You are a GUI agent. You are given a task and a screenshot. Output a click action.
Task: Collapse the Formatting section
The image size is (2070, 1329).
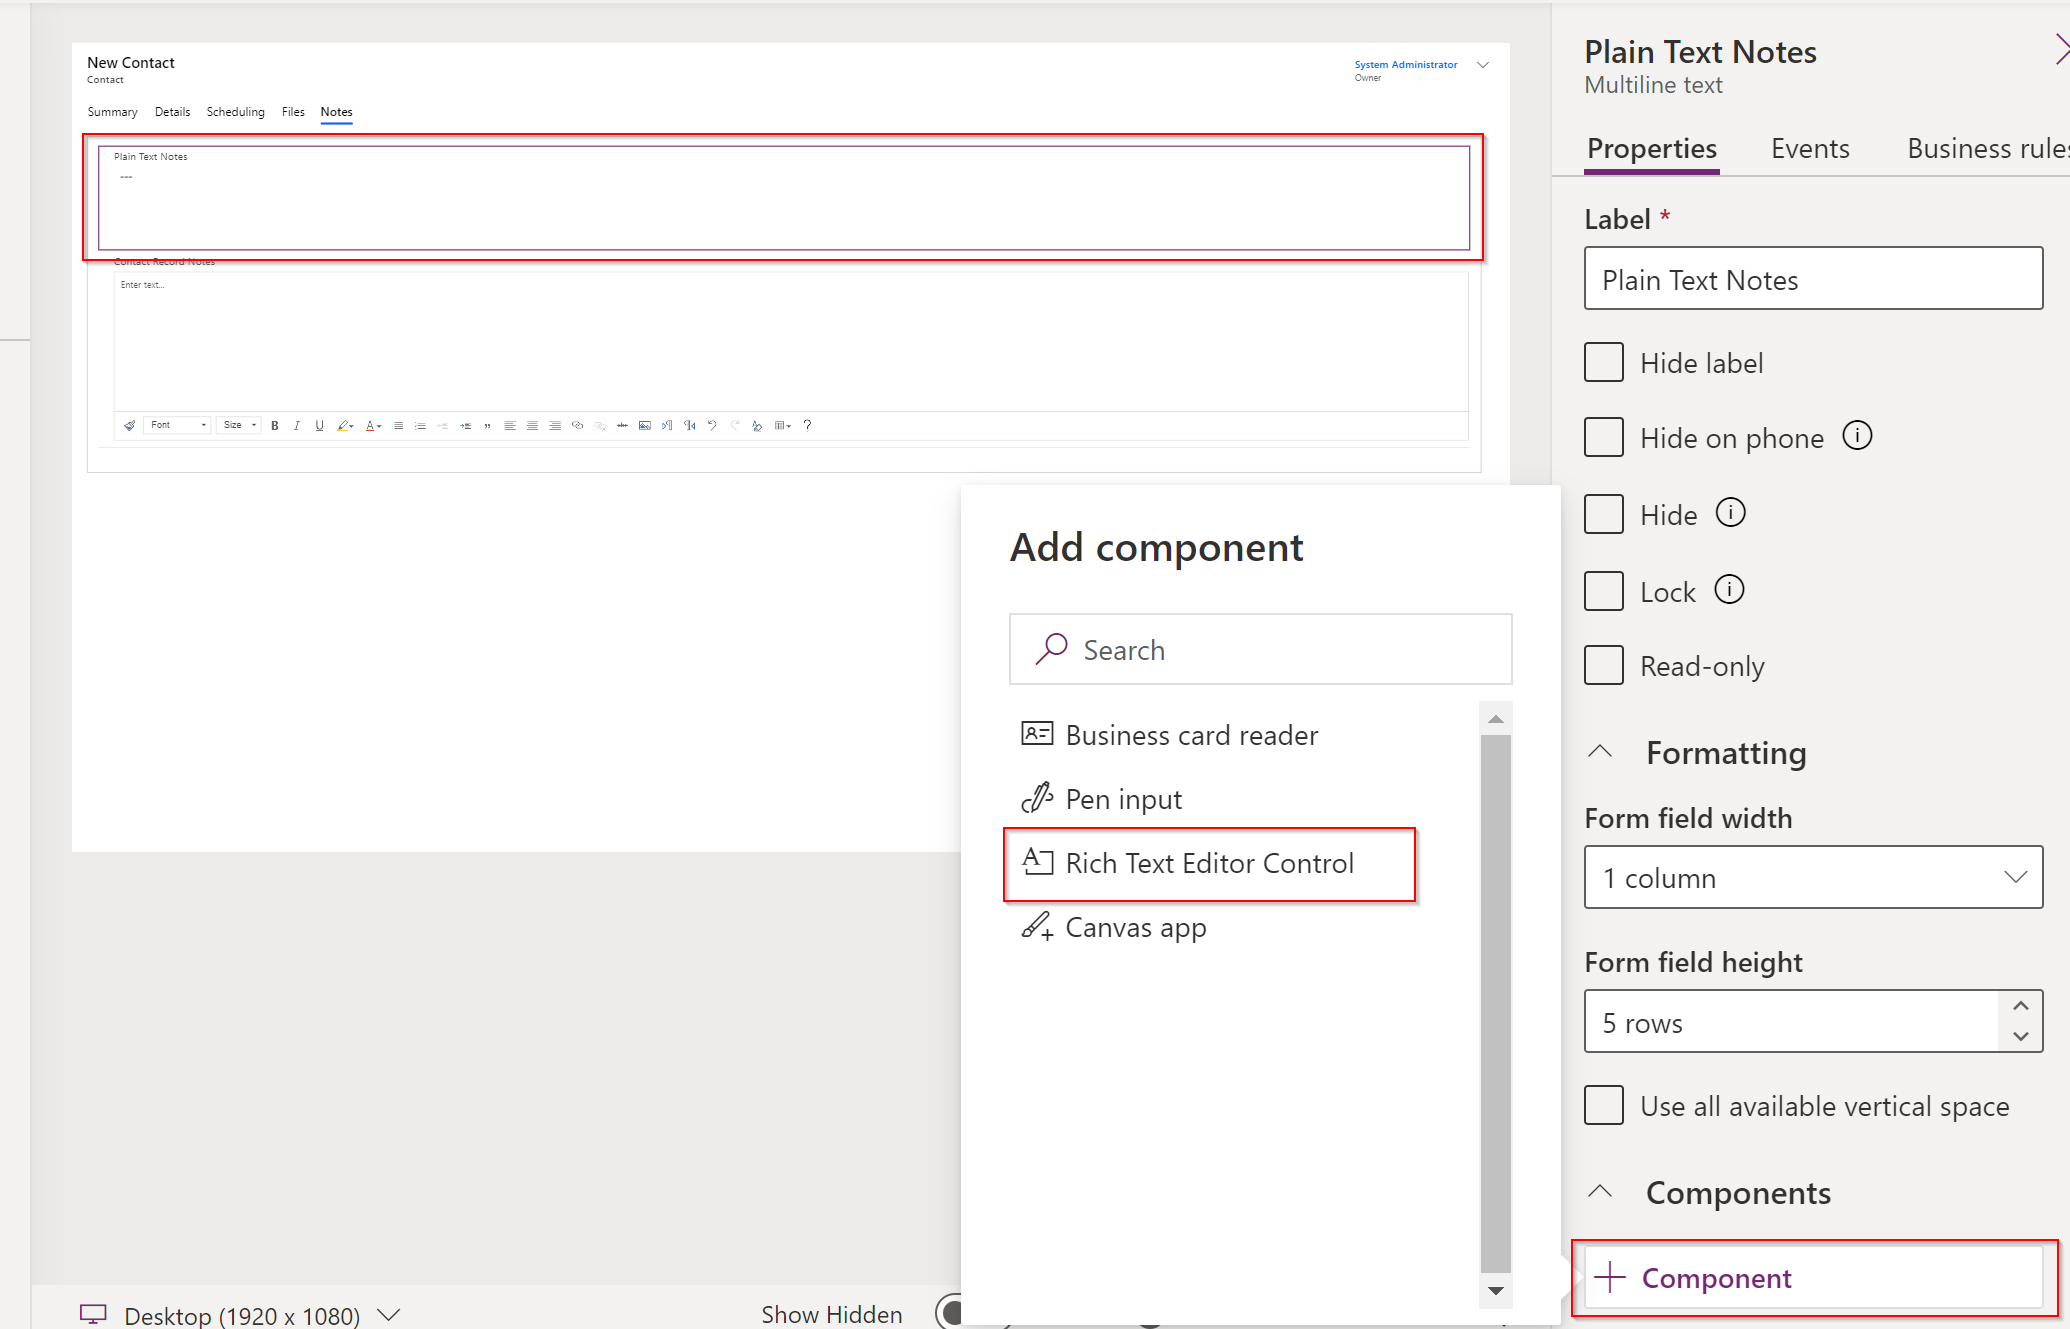click(x=1601, y=752)
